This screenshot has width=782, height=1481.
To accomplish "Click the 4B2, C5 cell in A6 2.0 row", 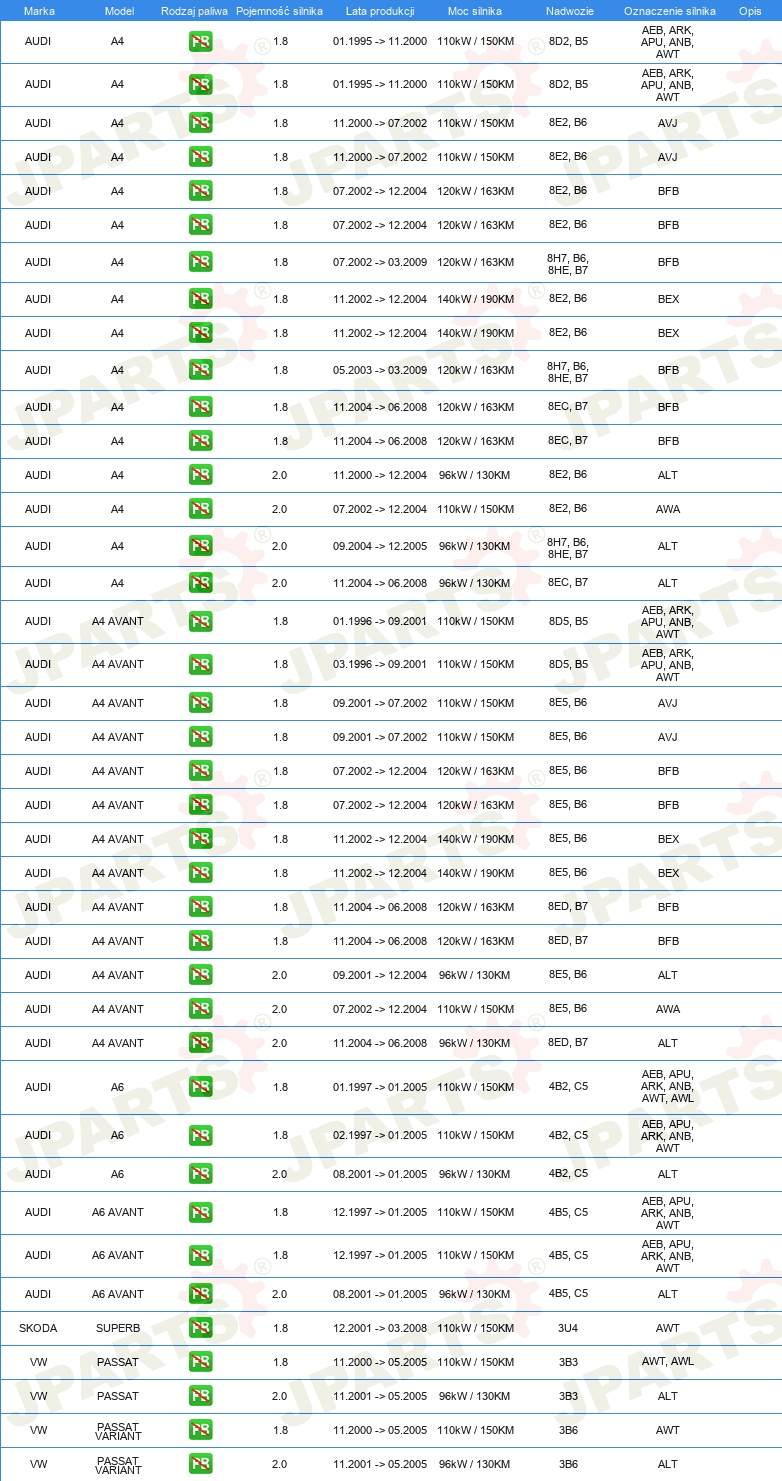I will point(568,1173).
